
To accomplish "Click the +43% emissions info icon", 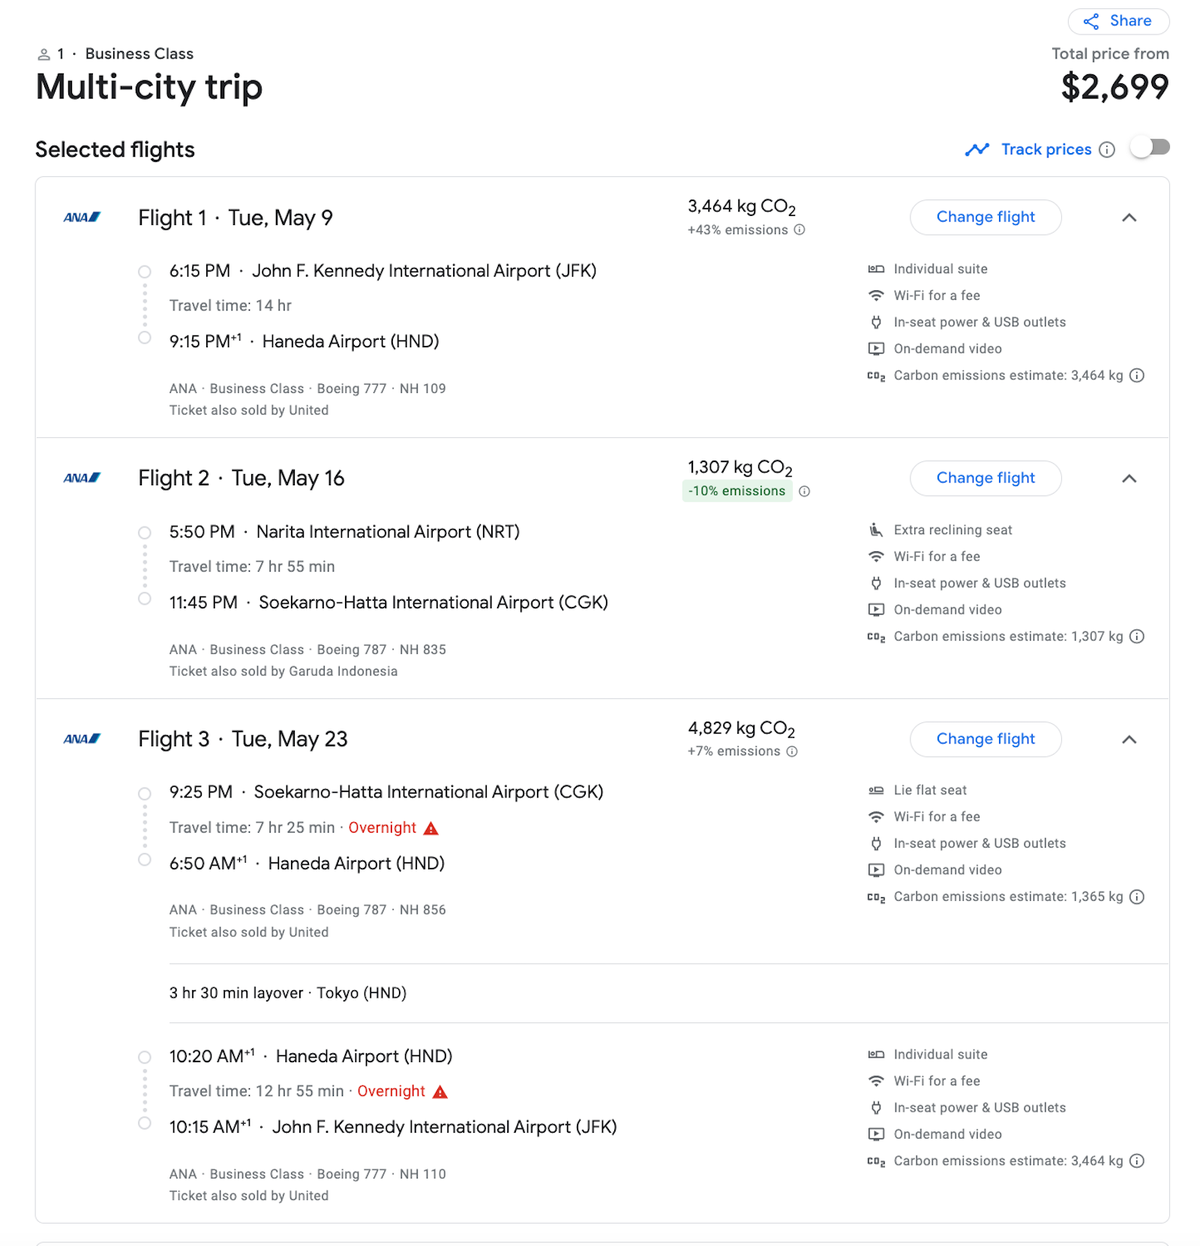I will 798,229.
